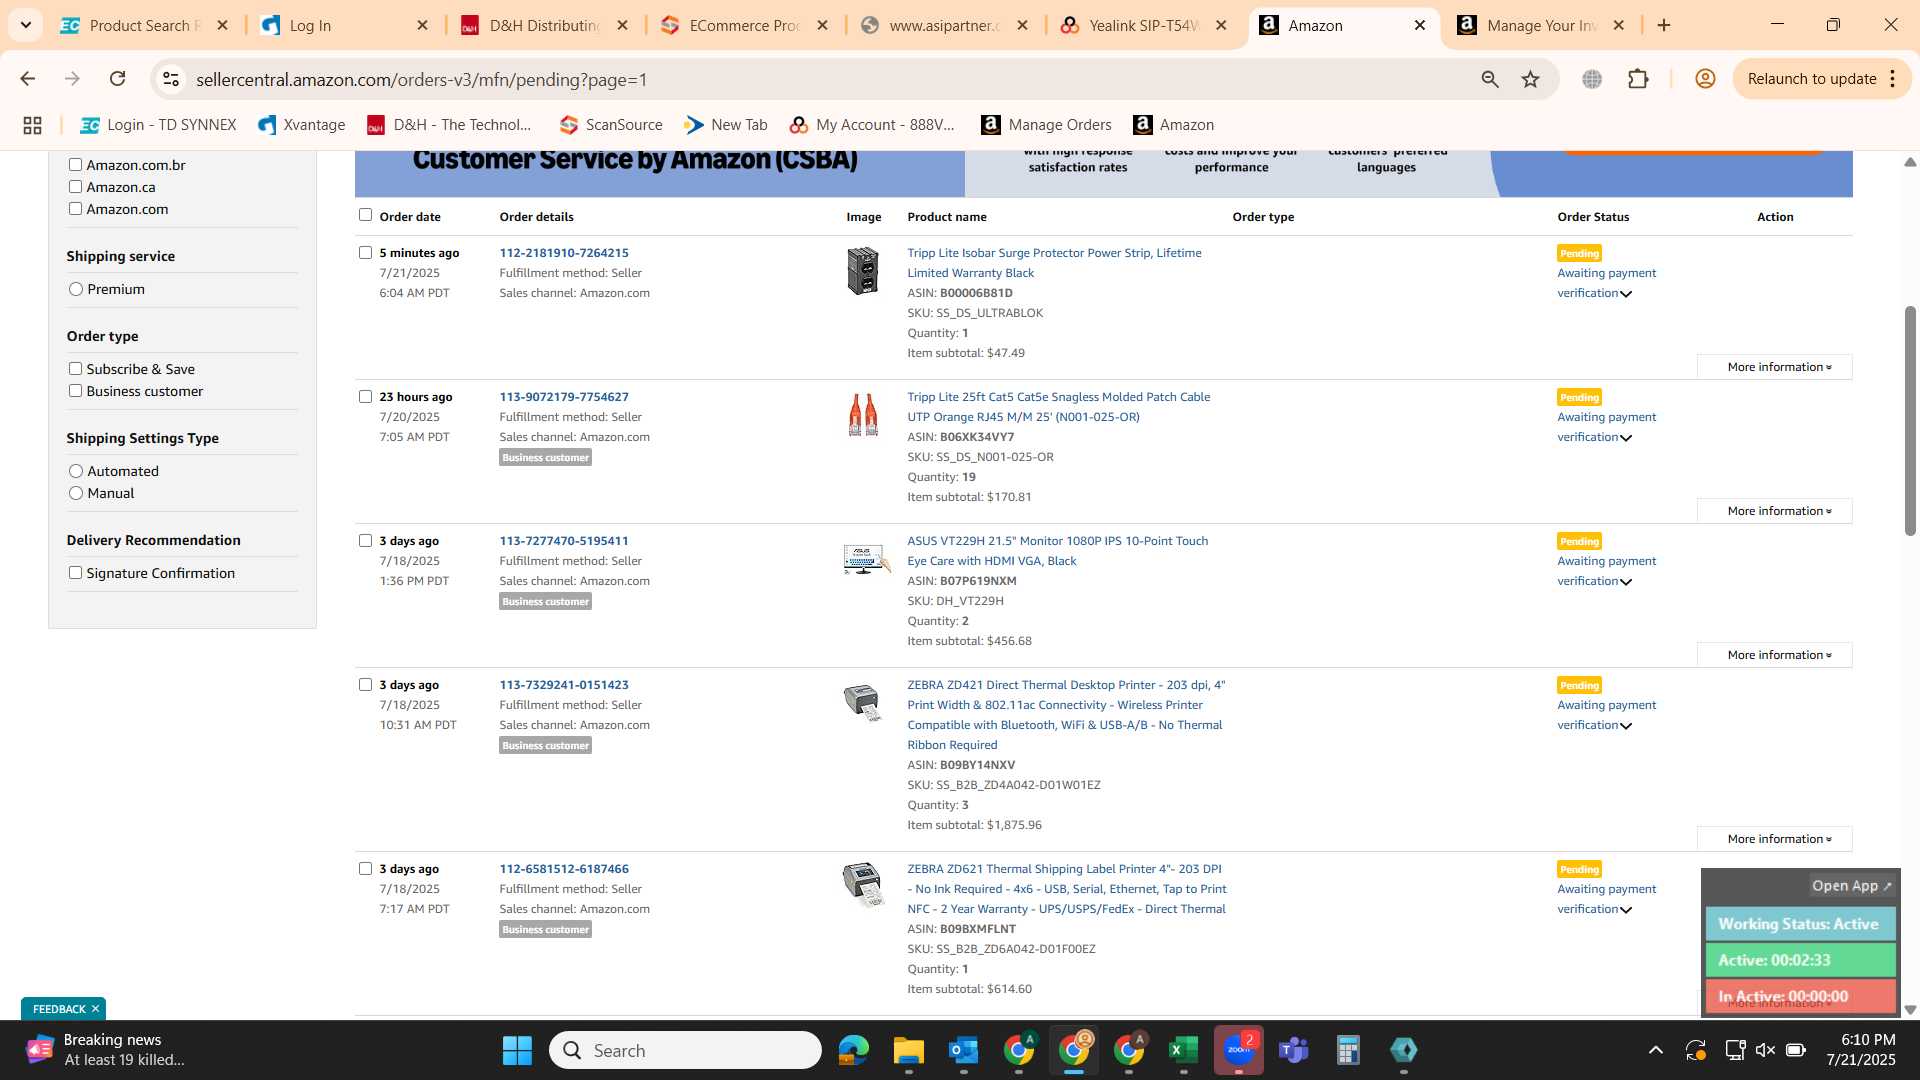
Task: Open order 113-9072179-7754627 details
Action: [x=564, y=397]
